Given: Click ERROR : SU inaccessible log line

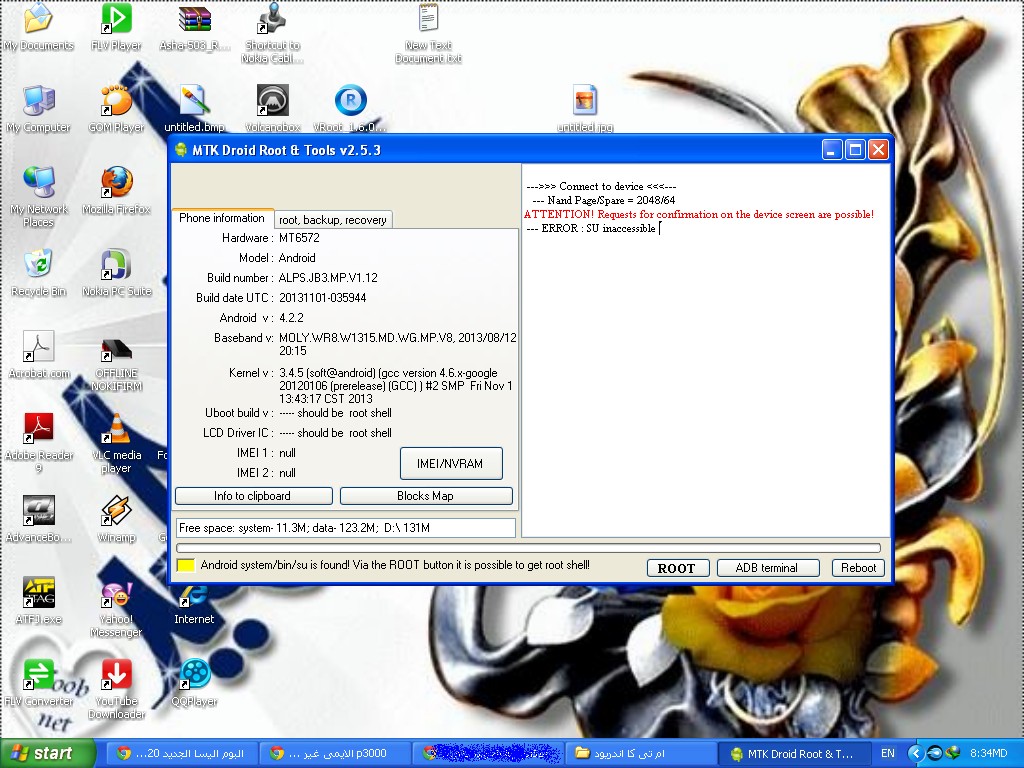Looking at the screenshot, I should tap(591, 228).
